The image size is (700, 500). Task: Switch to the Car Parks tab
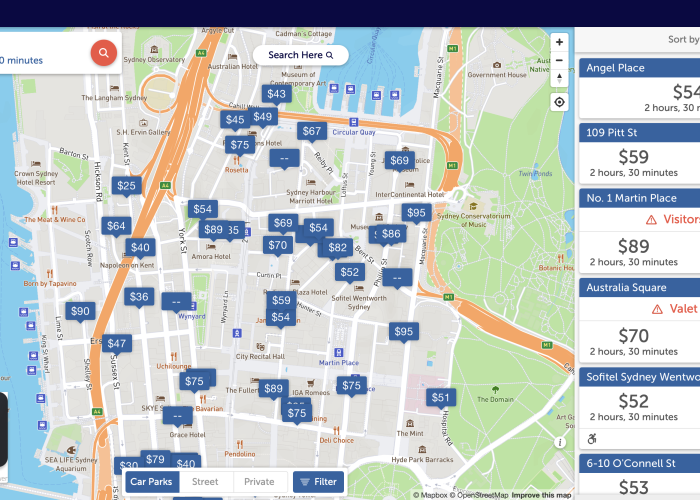[152, 482]
